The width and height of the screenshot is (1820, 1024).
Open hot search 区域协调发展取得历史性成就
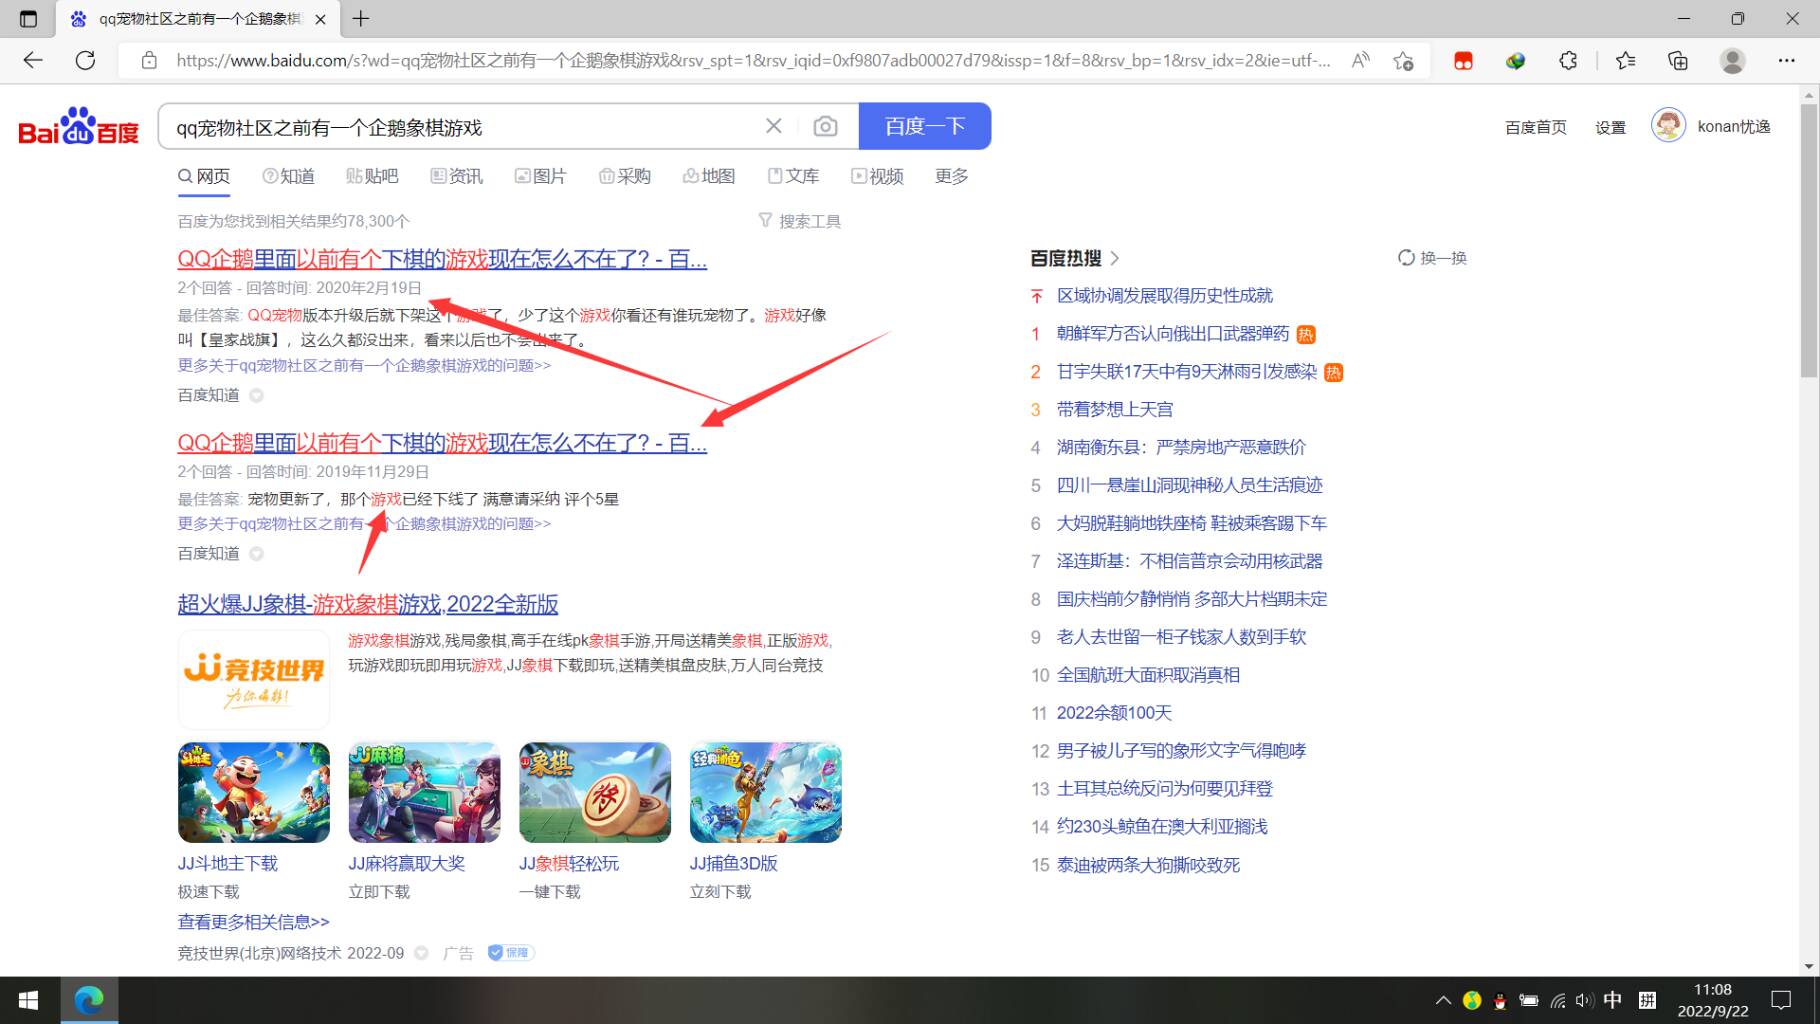pos(1165,295)
